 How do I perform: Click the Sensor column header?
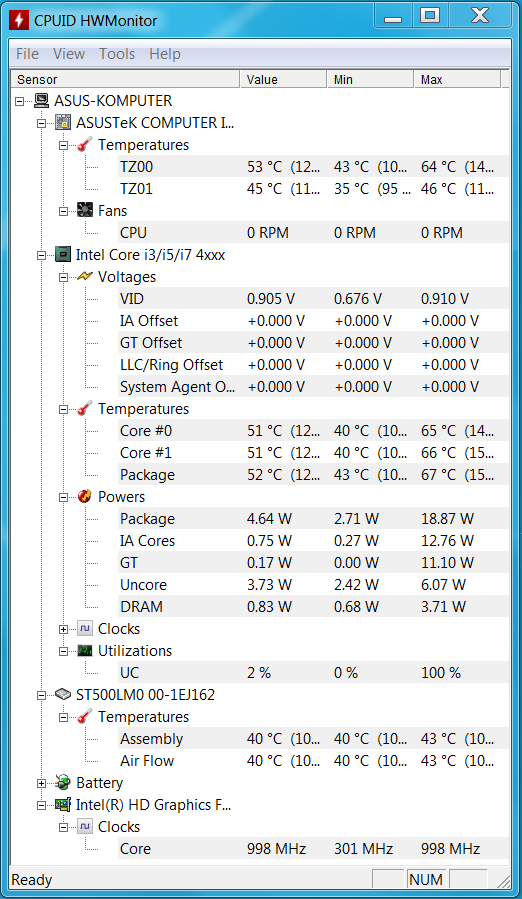coord(125,79)
